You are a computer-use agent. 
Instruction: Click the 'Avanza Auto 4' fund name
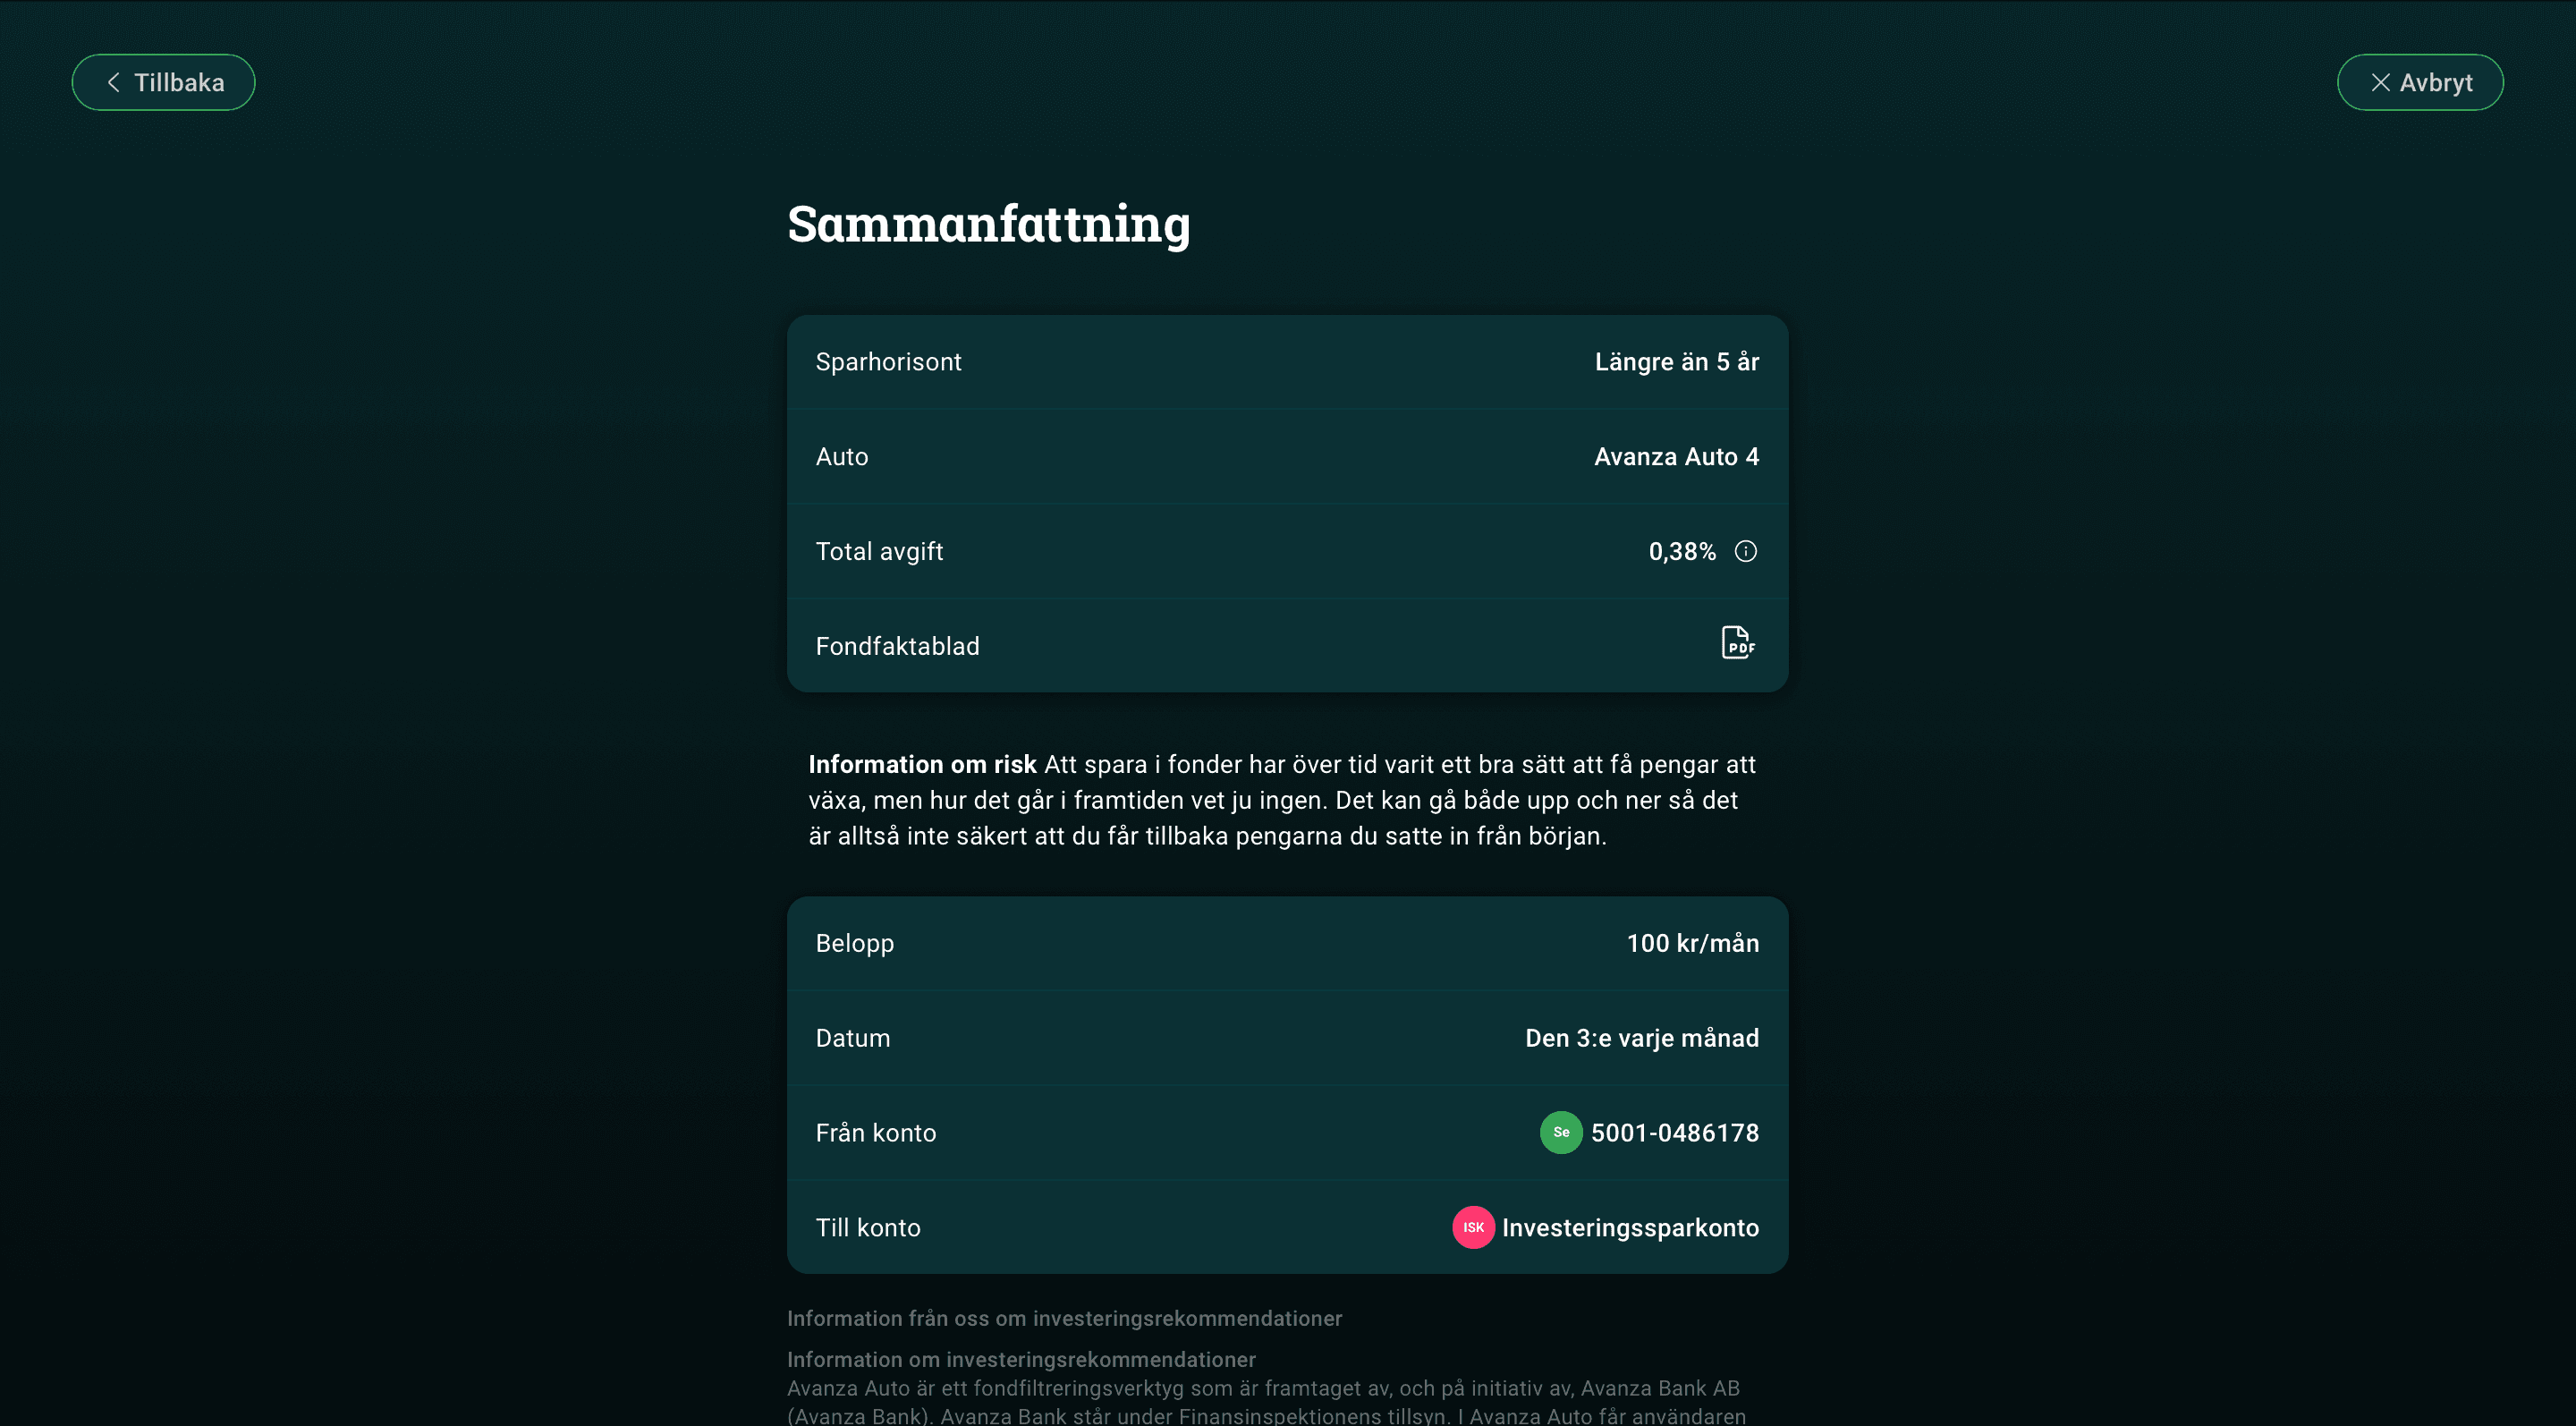tap(1676, 457)
